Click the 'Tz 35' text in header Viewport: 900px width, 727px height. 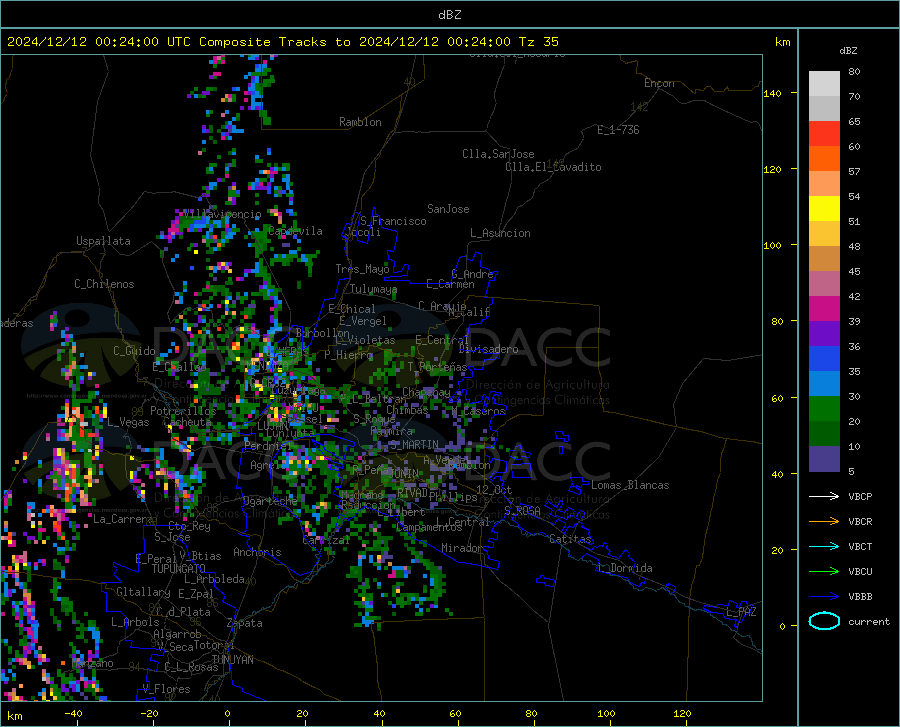538,42
